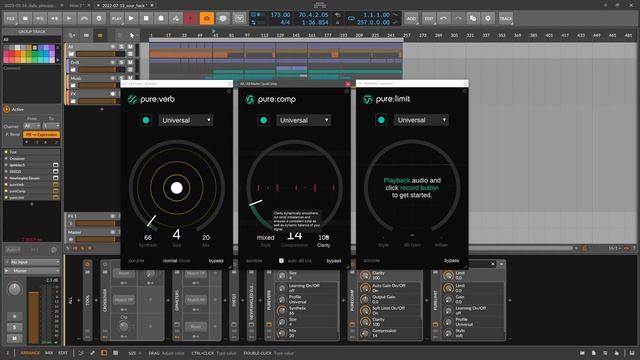640x360 pixels.
Task: Bypass the pure:limit plugin
Action: click(451, 260)
